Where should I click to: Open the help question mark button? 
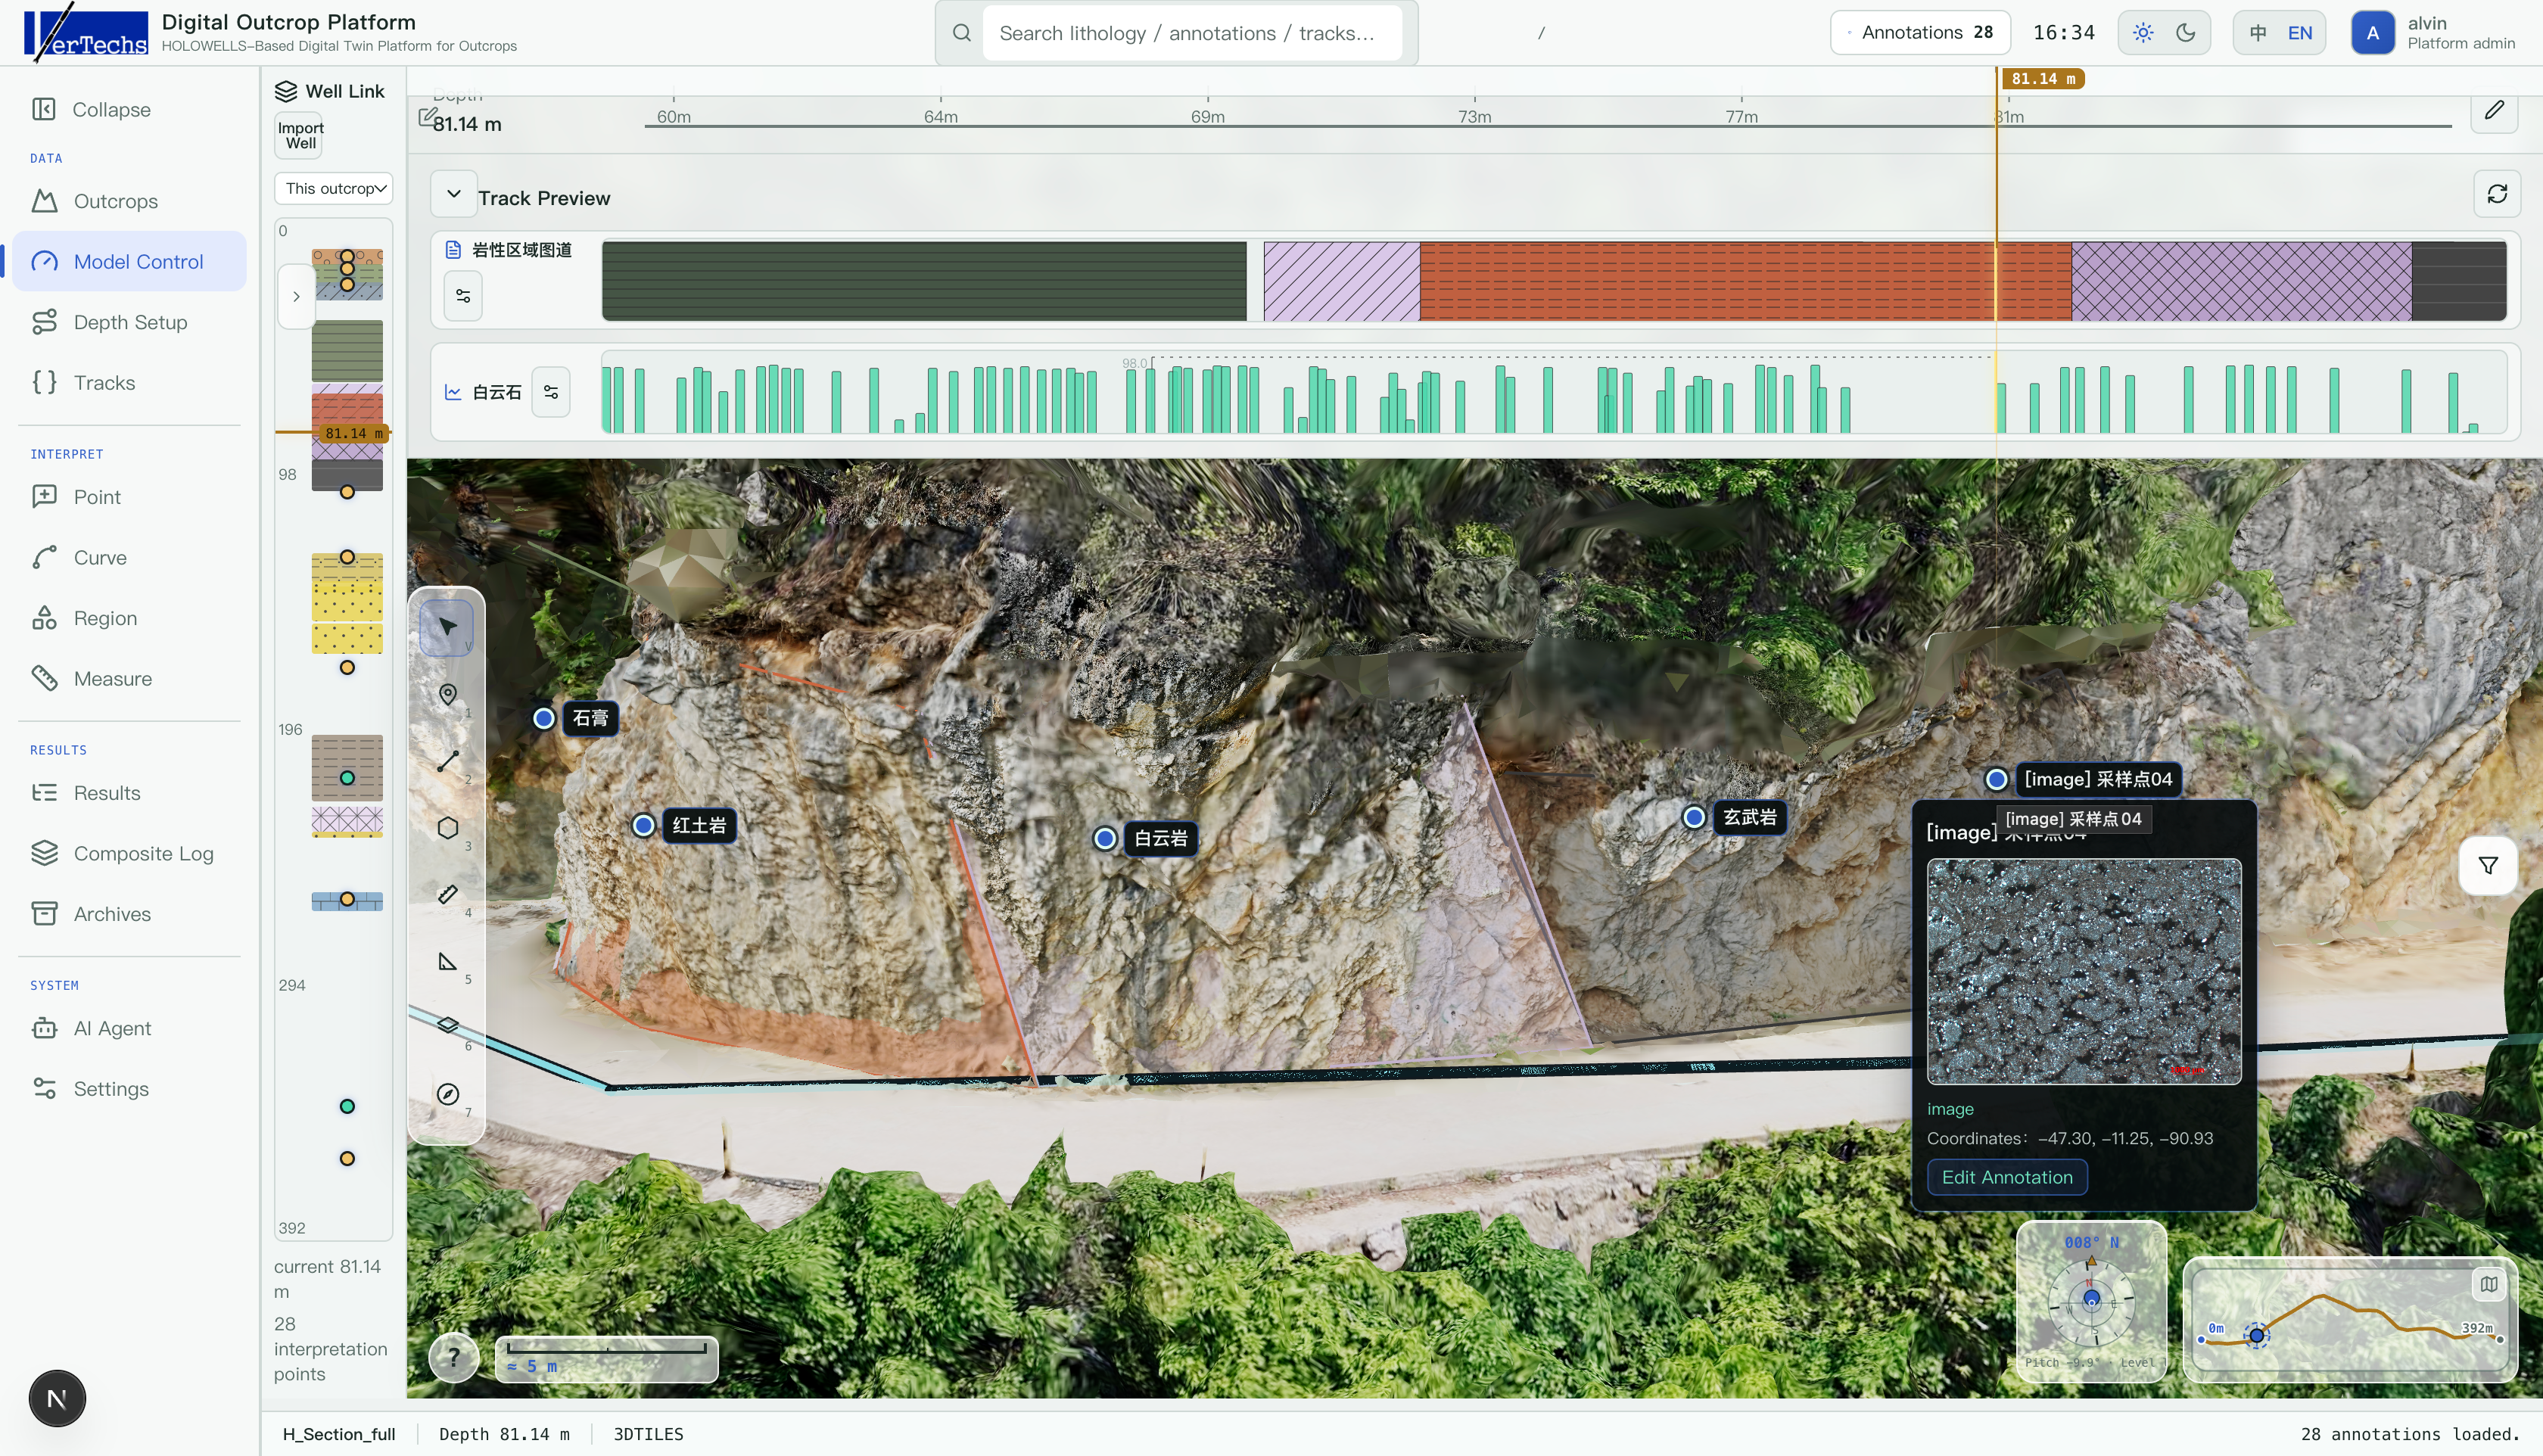[453, 1357]
